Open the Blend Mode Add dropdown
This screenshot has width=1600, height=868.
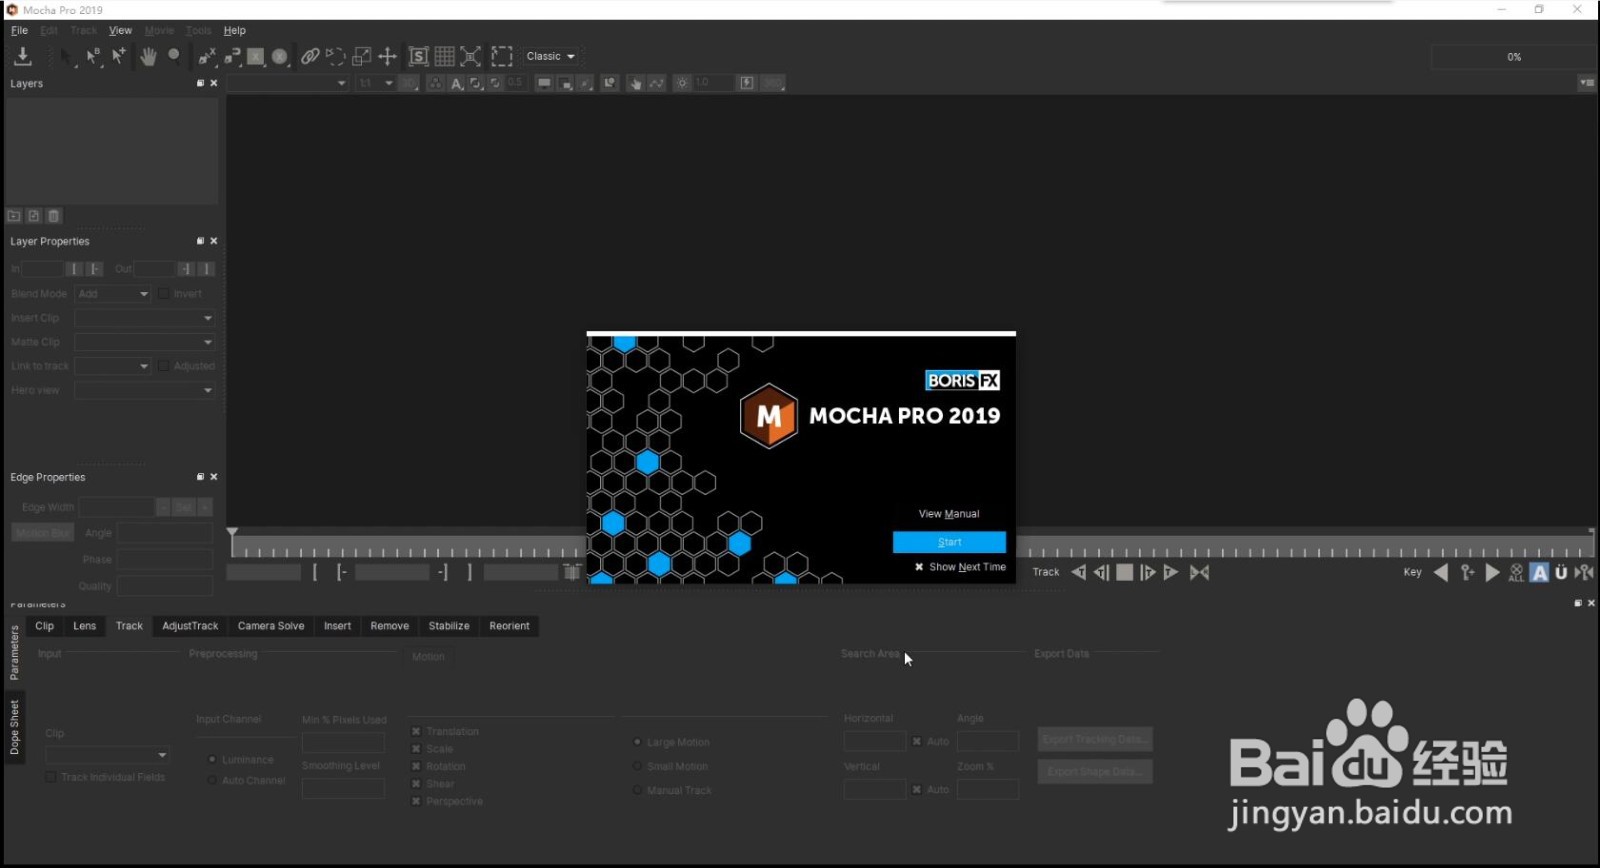(x=113, y=294)
